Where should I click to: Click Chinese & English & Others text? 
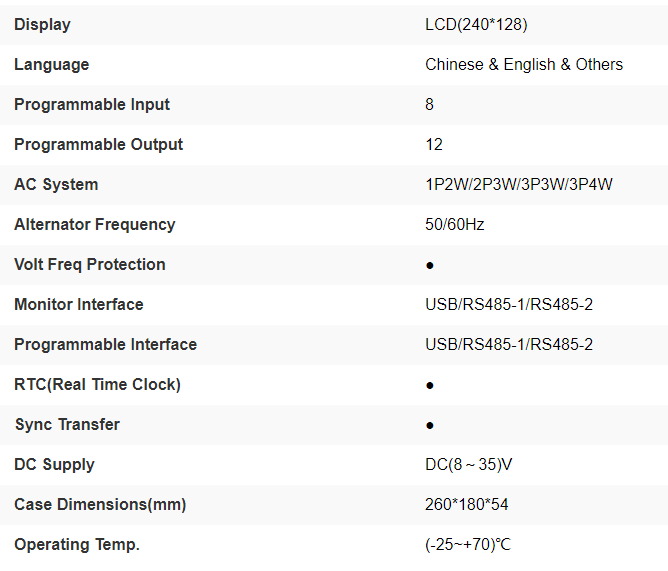(x=523, y=64)
